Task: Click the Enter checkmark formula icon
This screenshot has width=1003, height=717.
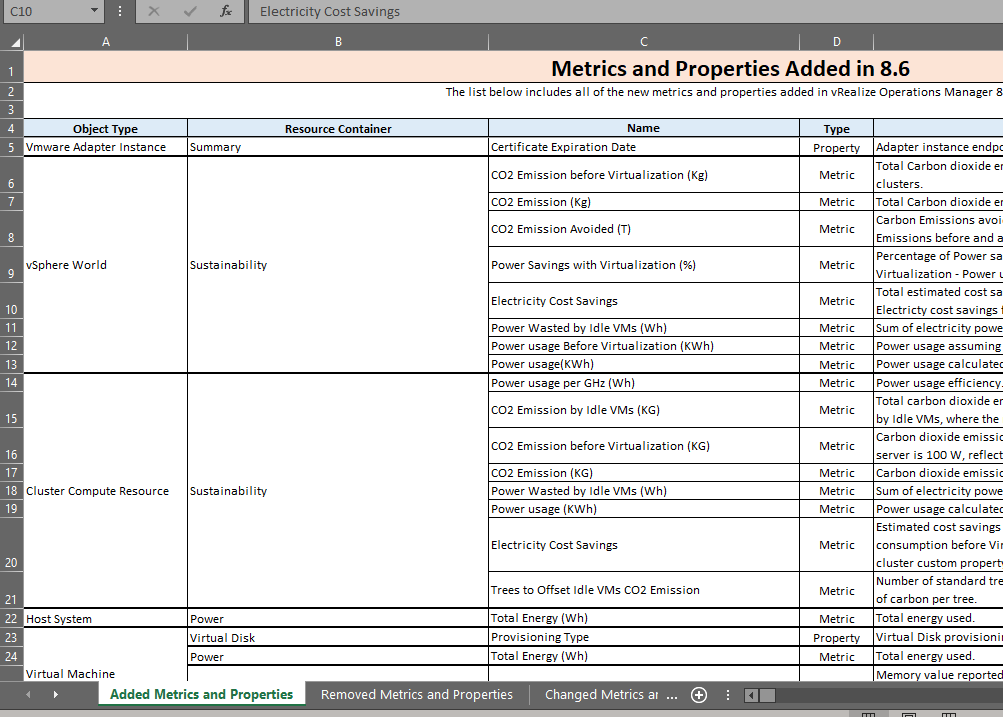Action: (190, 11)
